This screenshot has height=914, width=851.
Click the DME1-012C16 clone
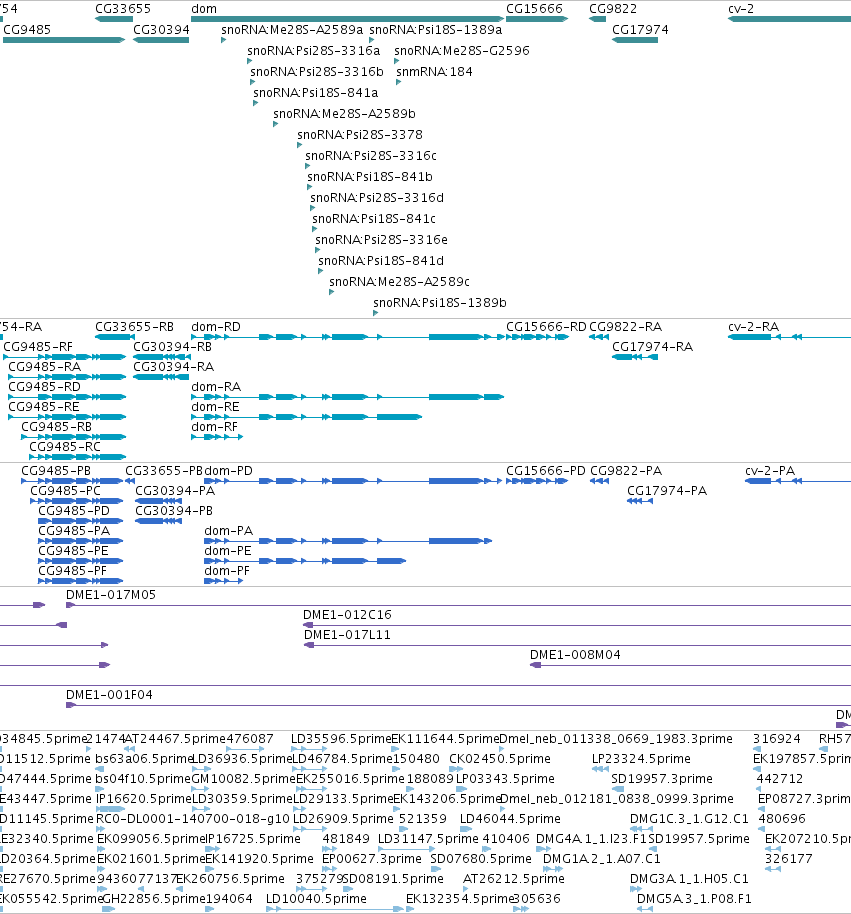coord(577,625)
